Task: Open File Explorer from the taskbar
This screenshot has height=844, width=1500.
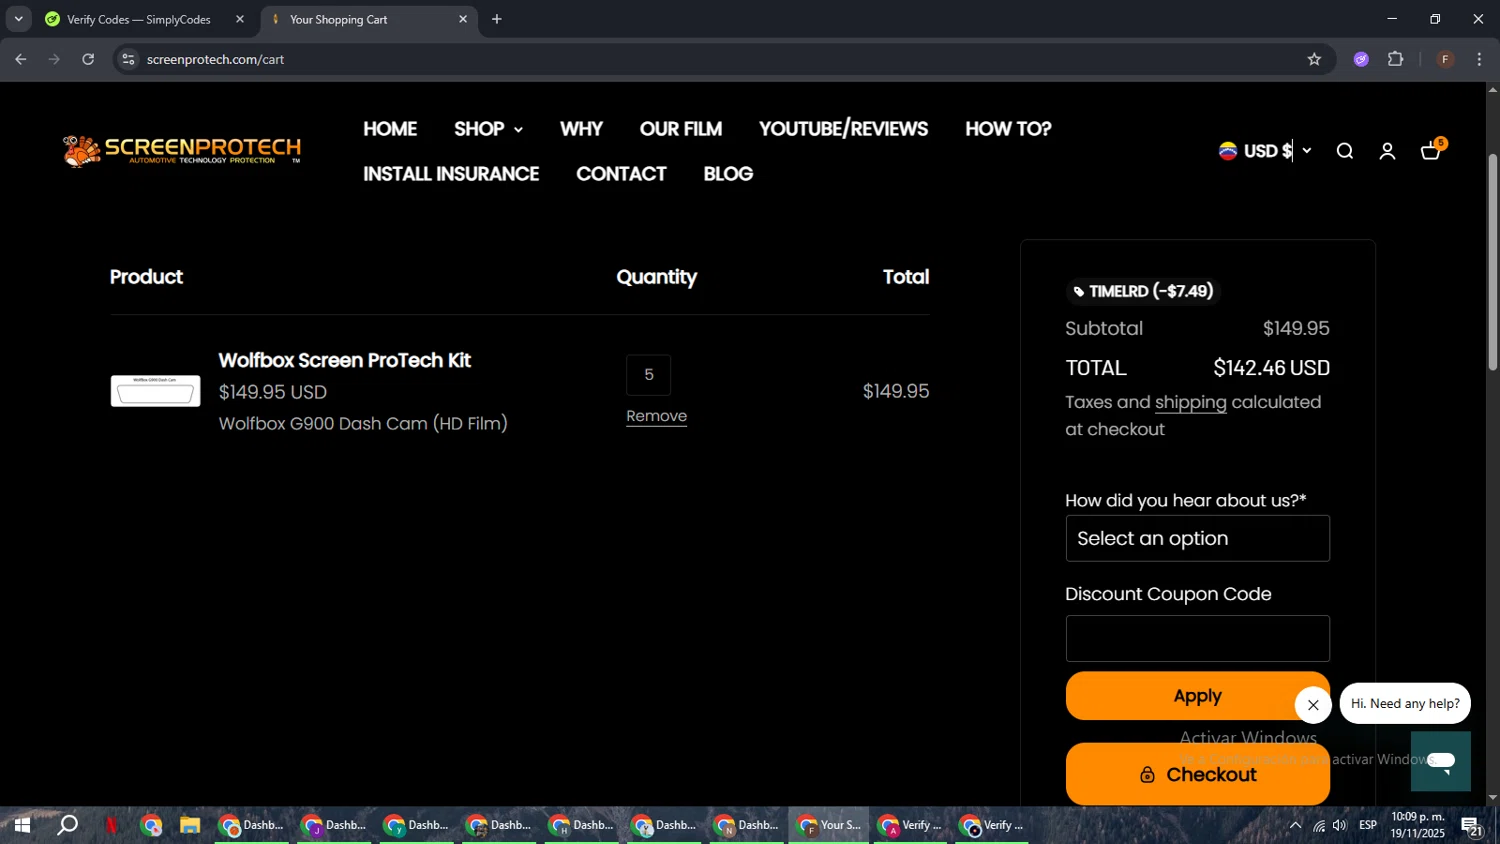Action: (x=190, y=826)
